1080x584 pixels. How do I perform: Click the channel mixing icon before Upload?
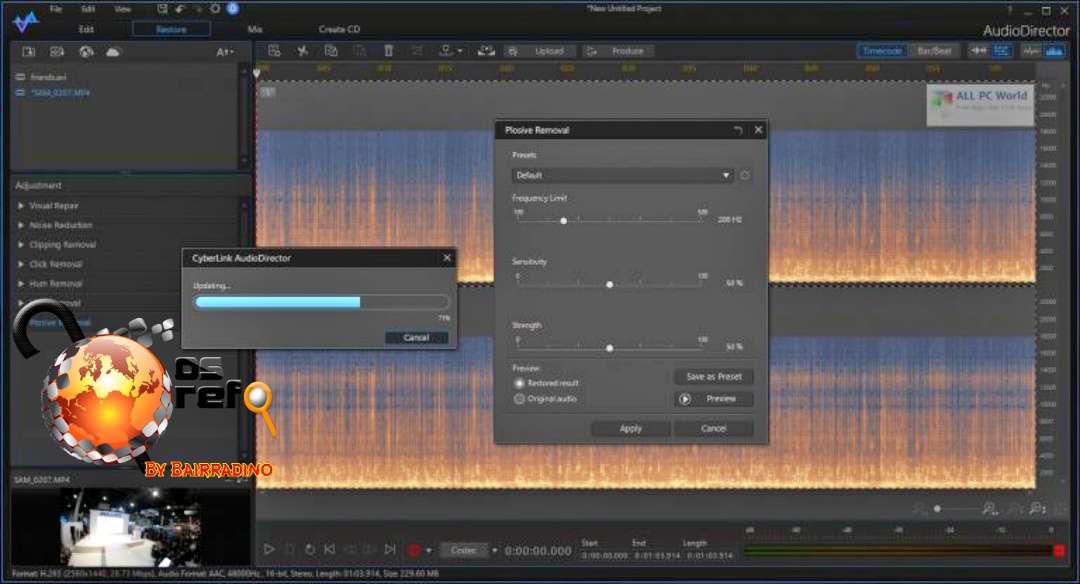click(486, 51)
